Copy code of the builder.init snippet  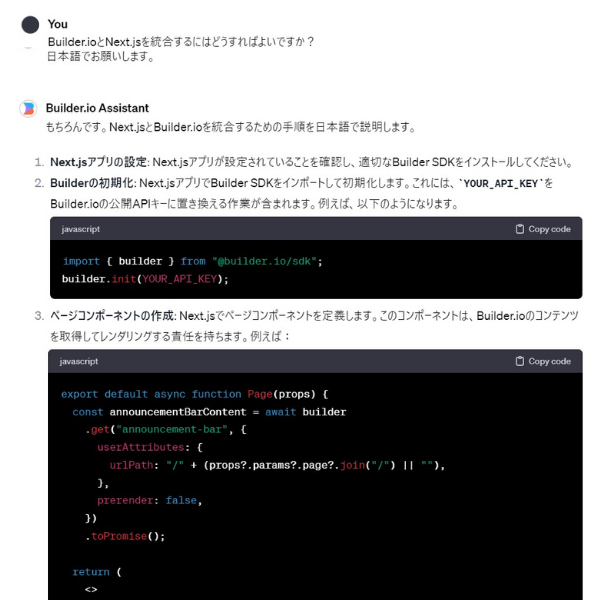pyautogui.click(x=543, y=229)
